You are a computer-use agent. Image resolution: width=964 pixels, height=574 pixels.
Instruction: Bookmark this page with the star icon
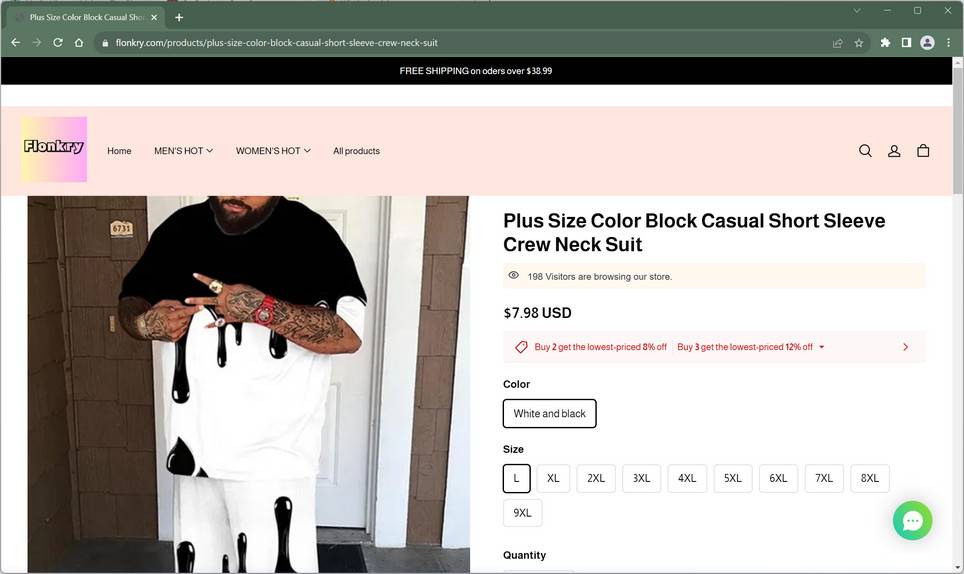tap(859, 43)
